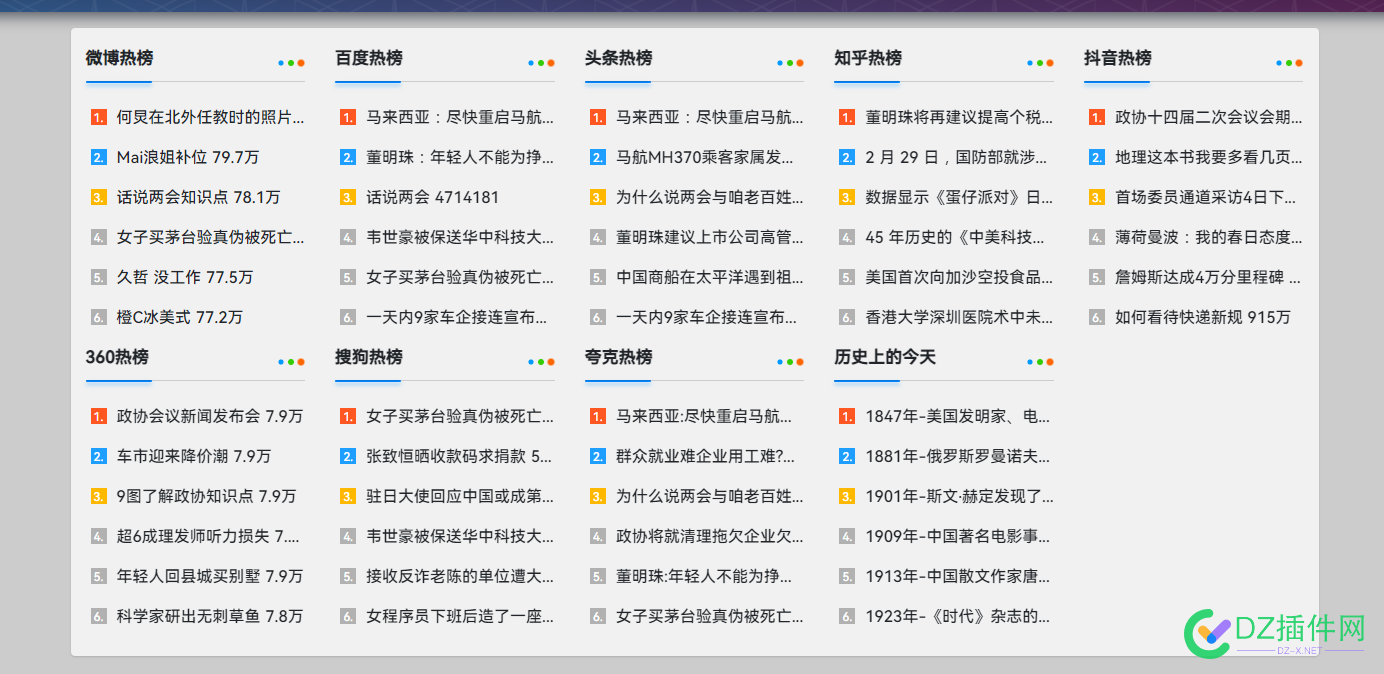This screenshot has height=674, width=1384.
Task: Open Sogou item 女程序员下班后造了一座
Action: [460, 616]
